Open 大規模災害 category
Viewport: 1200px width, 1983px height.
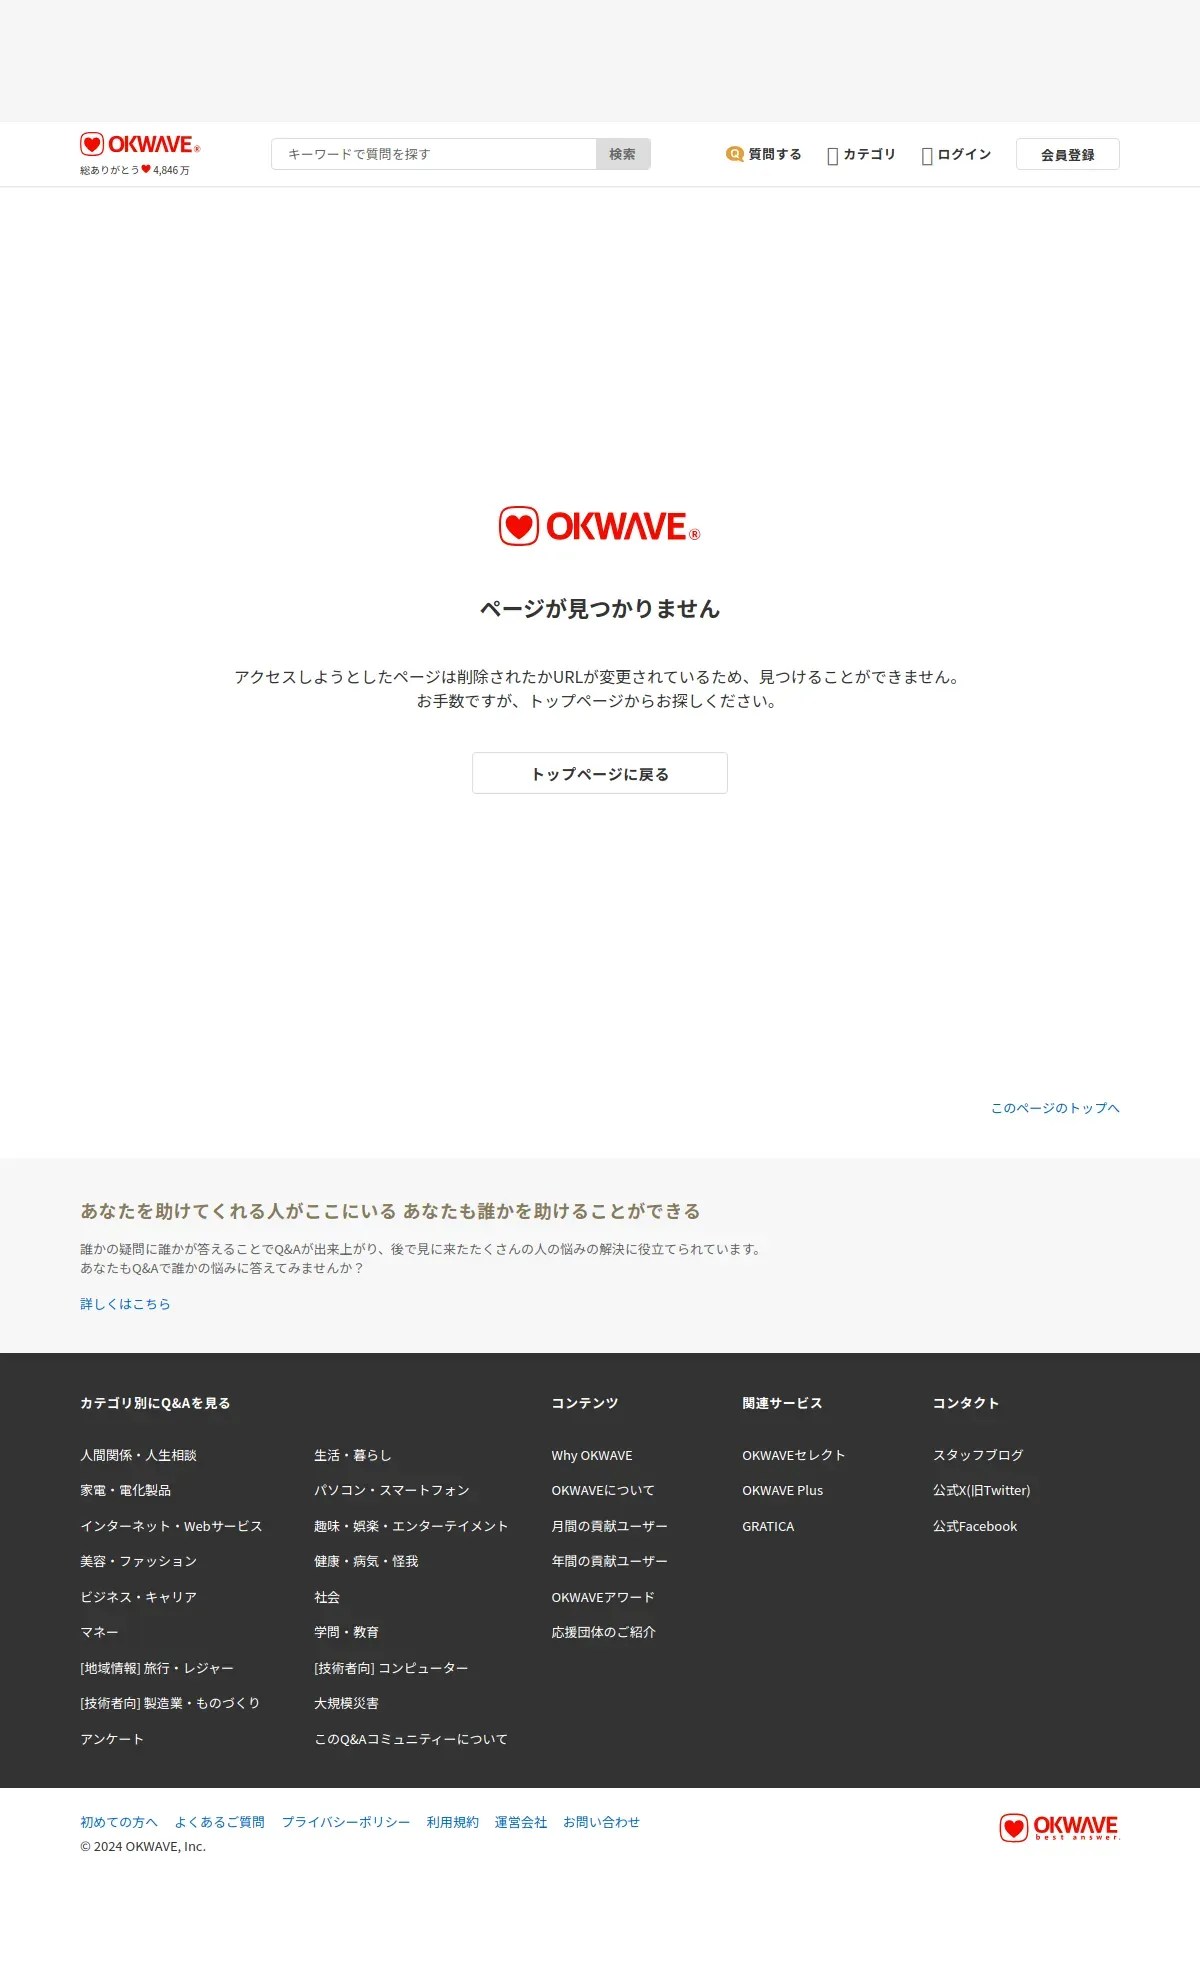click(346, 1703)
